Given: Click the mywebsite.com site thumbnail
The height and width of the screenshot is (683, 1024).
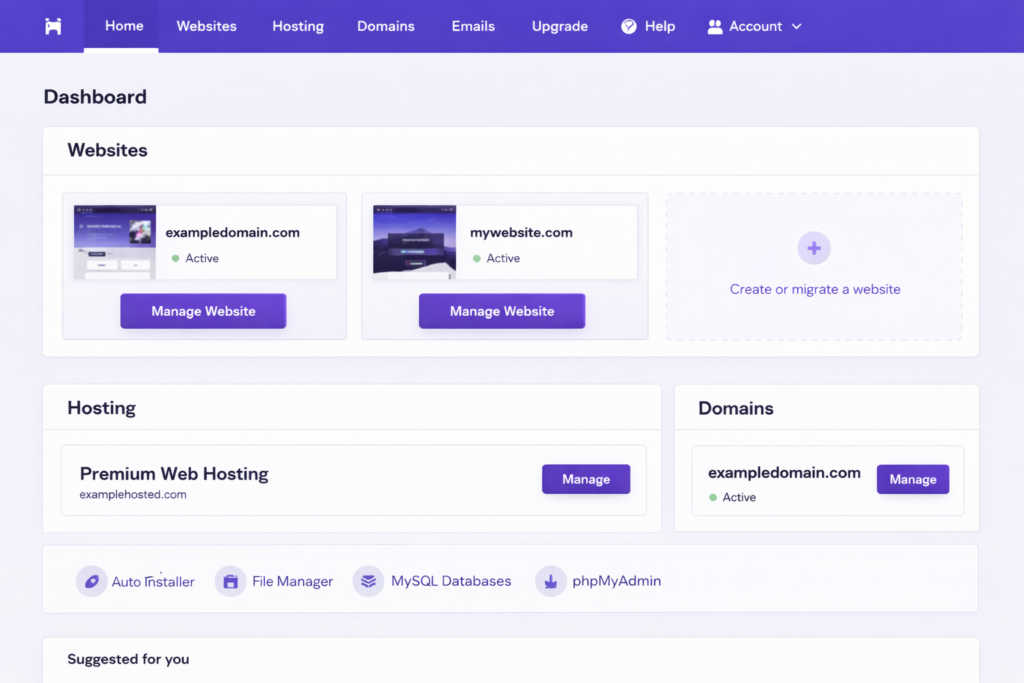Looking at the screenshot, I should 412,241.
